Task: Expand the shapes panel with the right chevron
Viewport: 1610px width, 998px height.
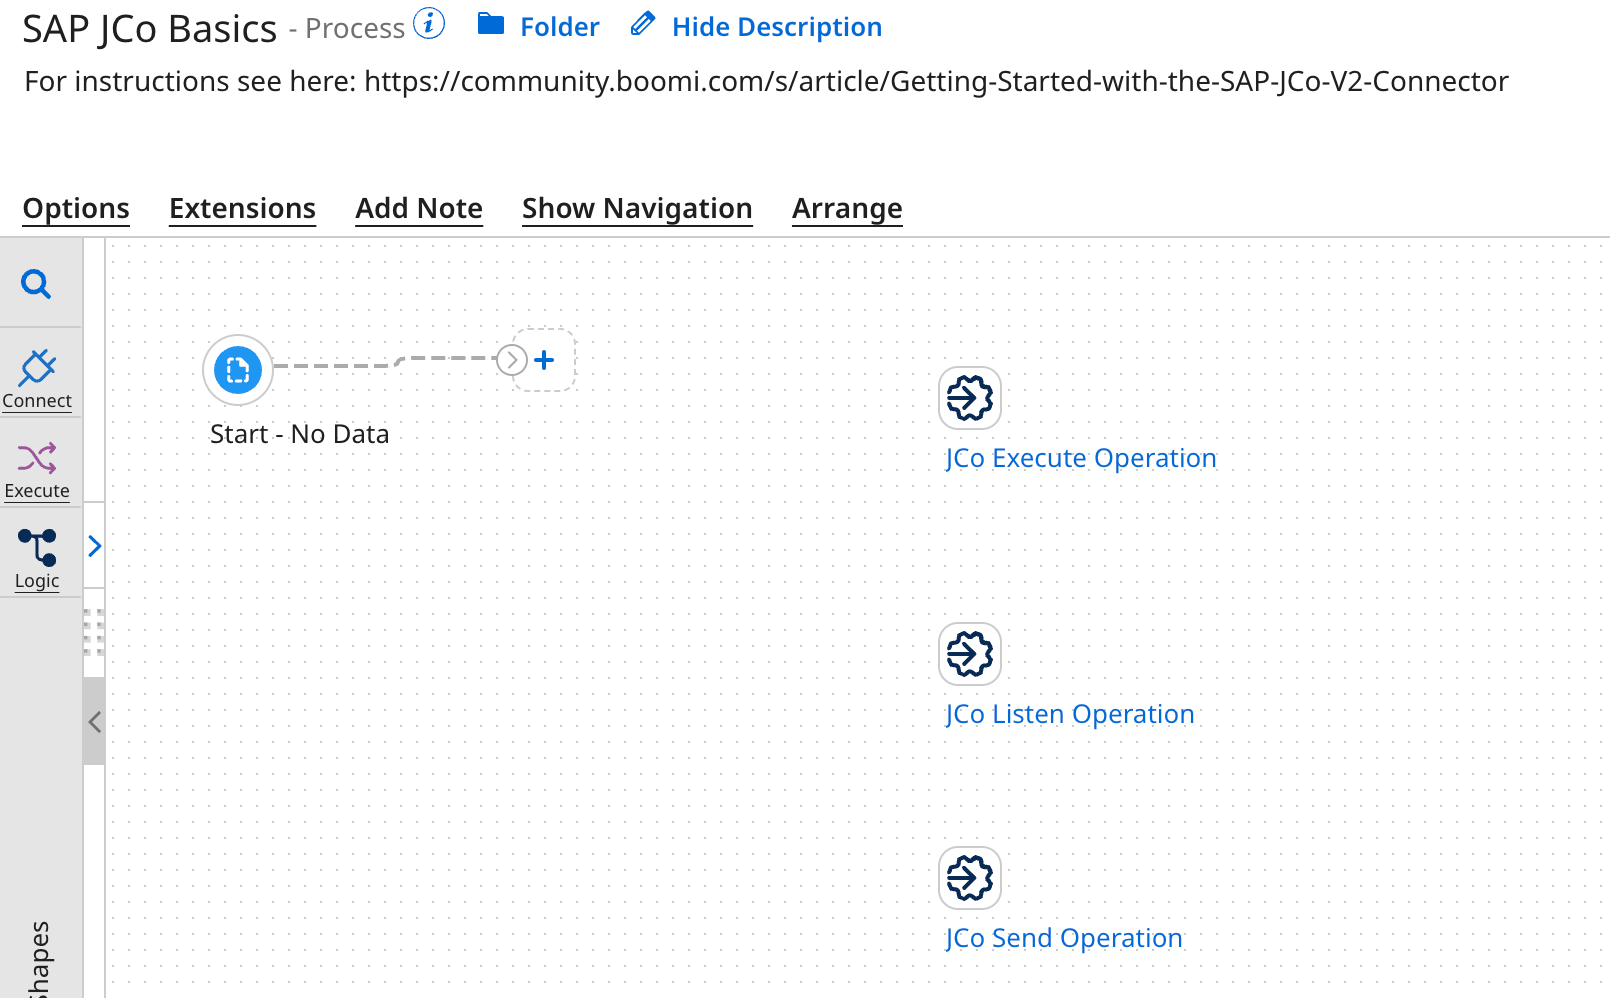Action: coord(95,546)
